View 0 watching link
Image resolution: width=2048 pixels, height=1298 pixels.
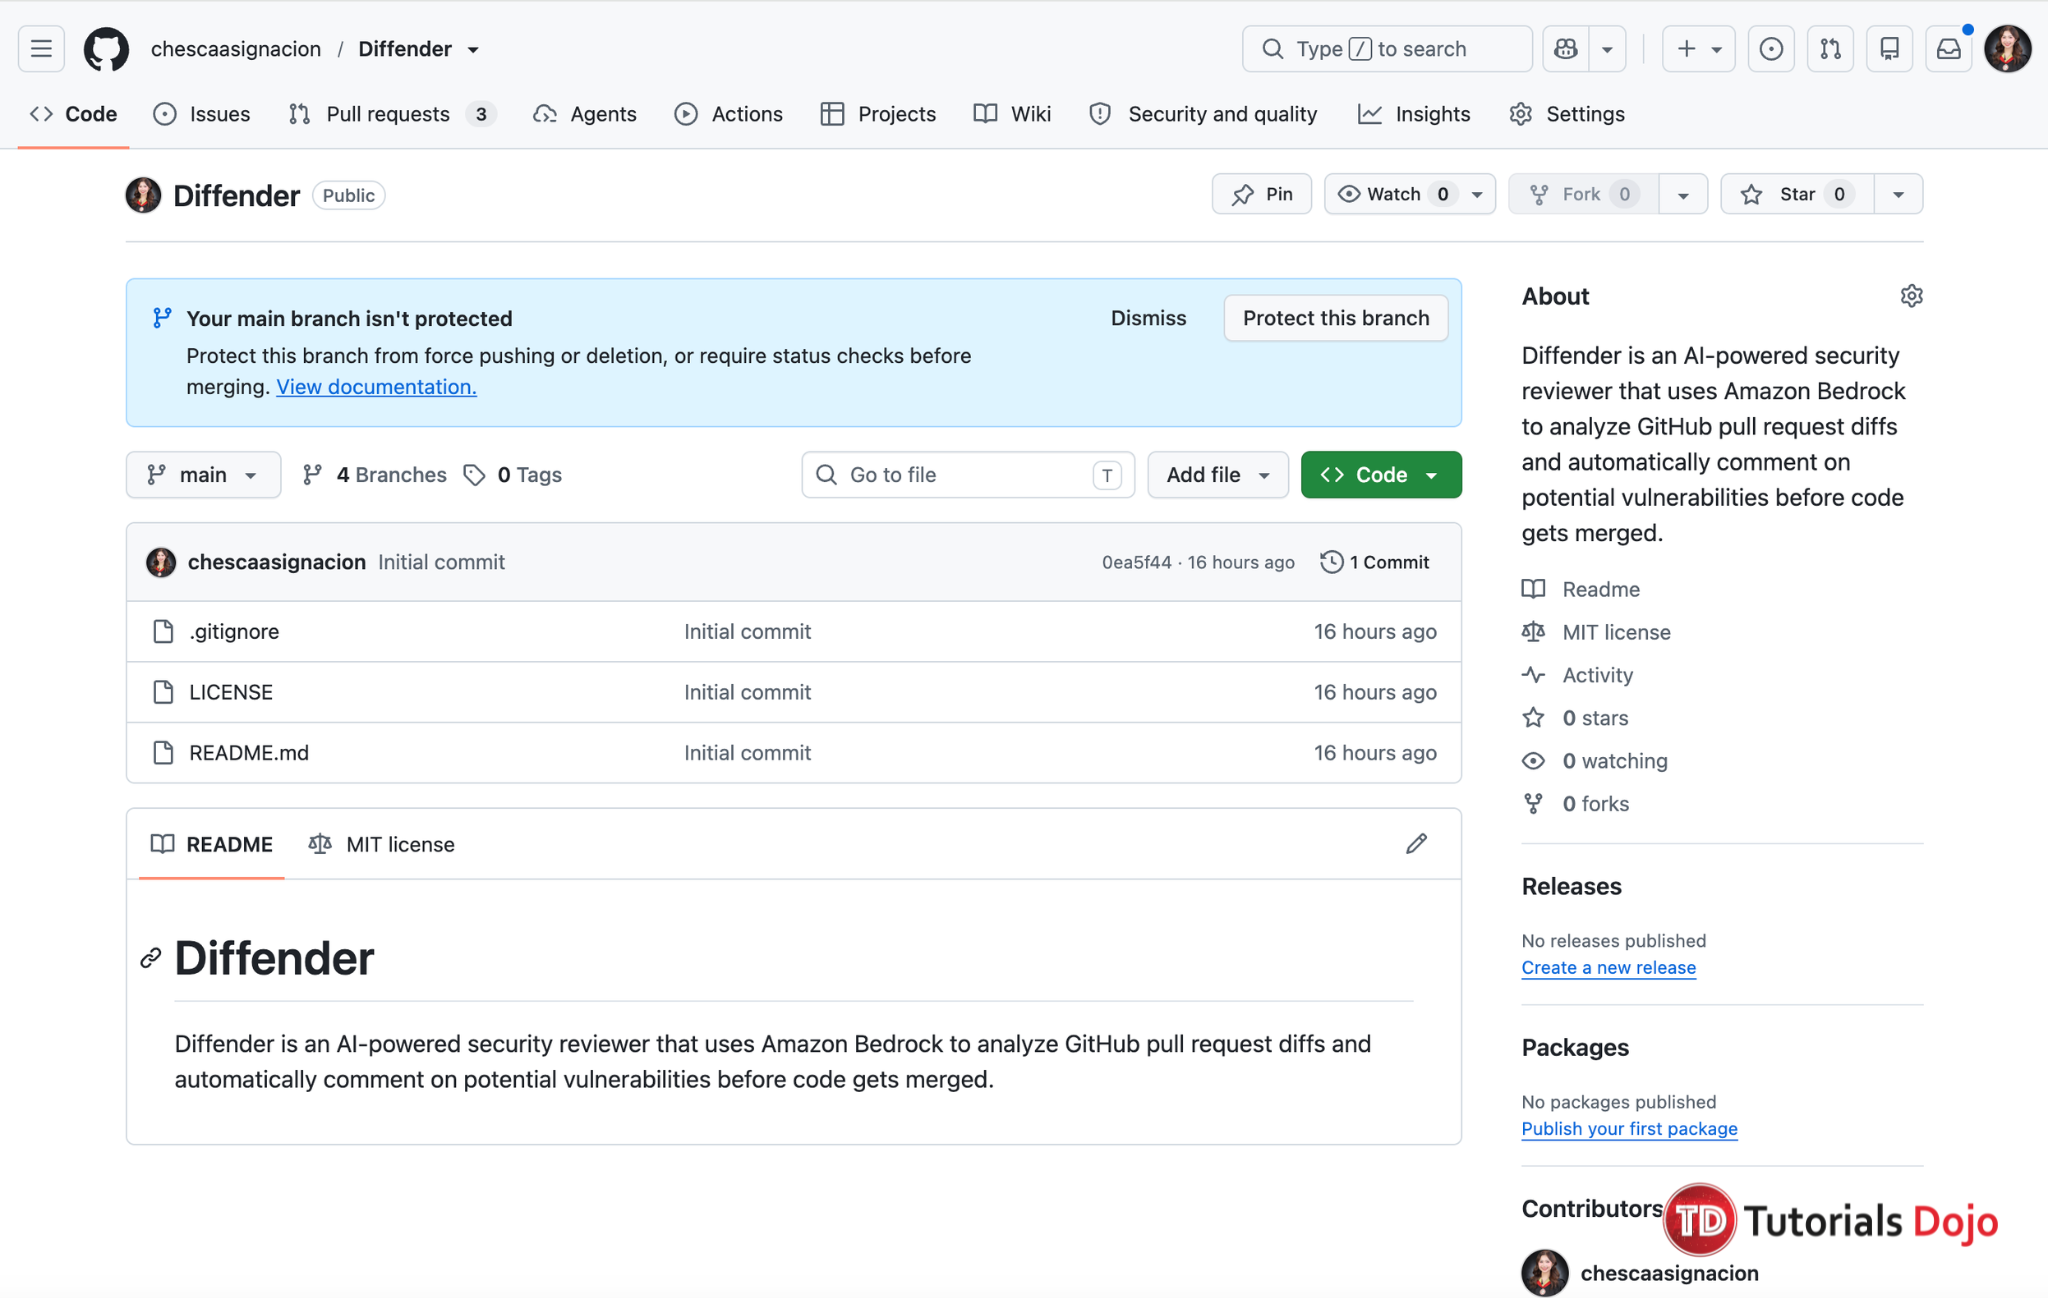click(1615, 761)
